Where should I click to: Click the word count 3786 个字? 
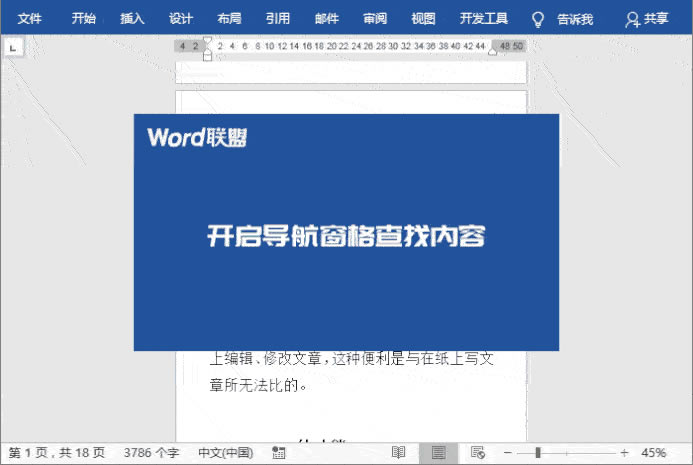tap(151, 453)
